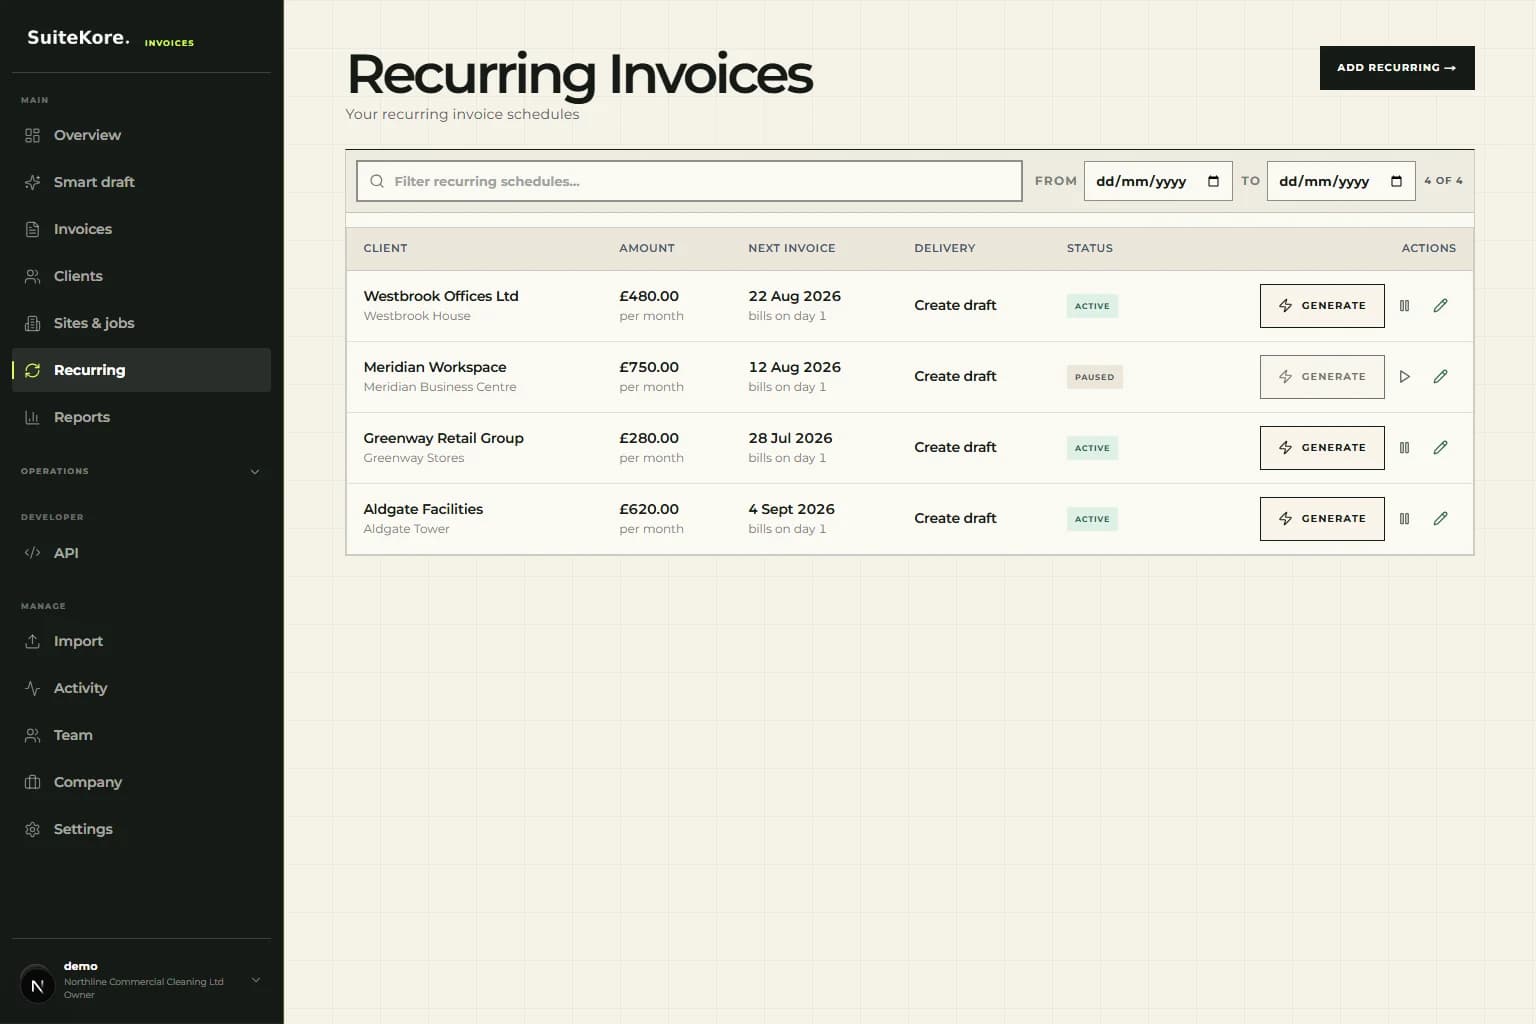Generate invoice for Meridian Workspace
The image size is (1536, 1024).
[x=1322, y=377]
